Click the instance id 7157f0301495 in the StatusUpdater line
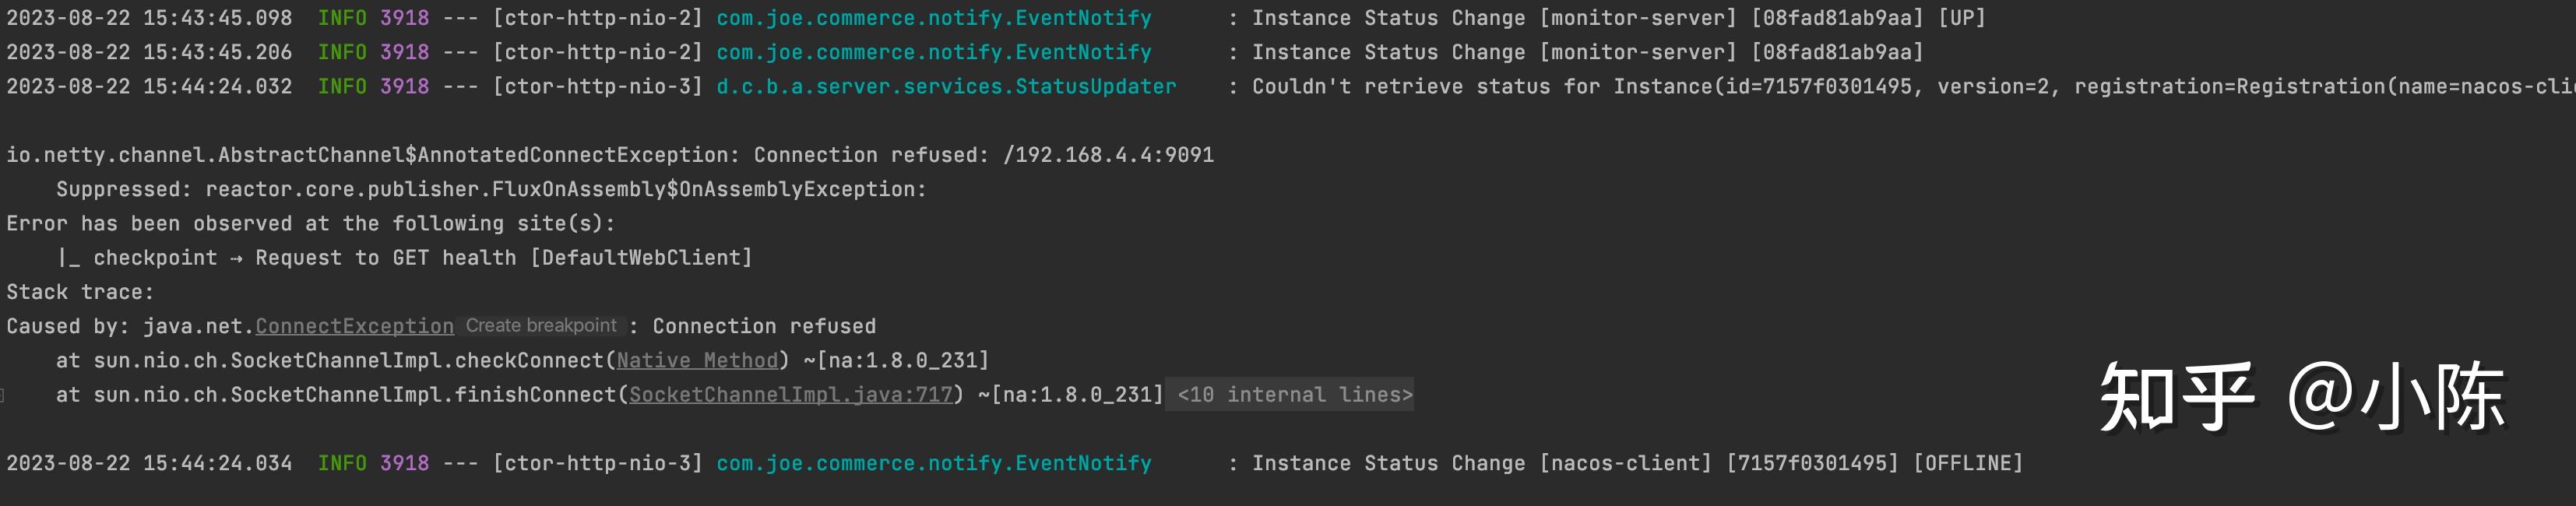The height and width of the screenshot is (506, 2576). coord(1836,87)
